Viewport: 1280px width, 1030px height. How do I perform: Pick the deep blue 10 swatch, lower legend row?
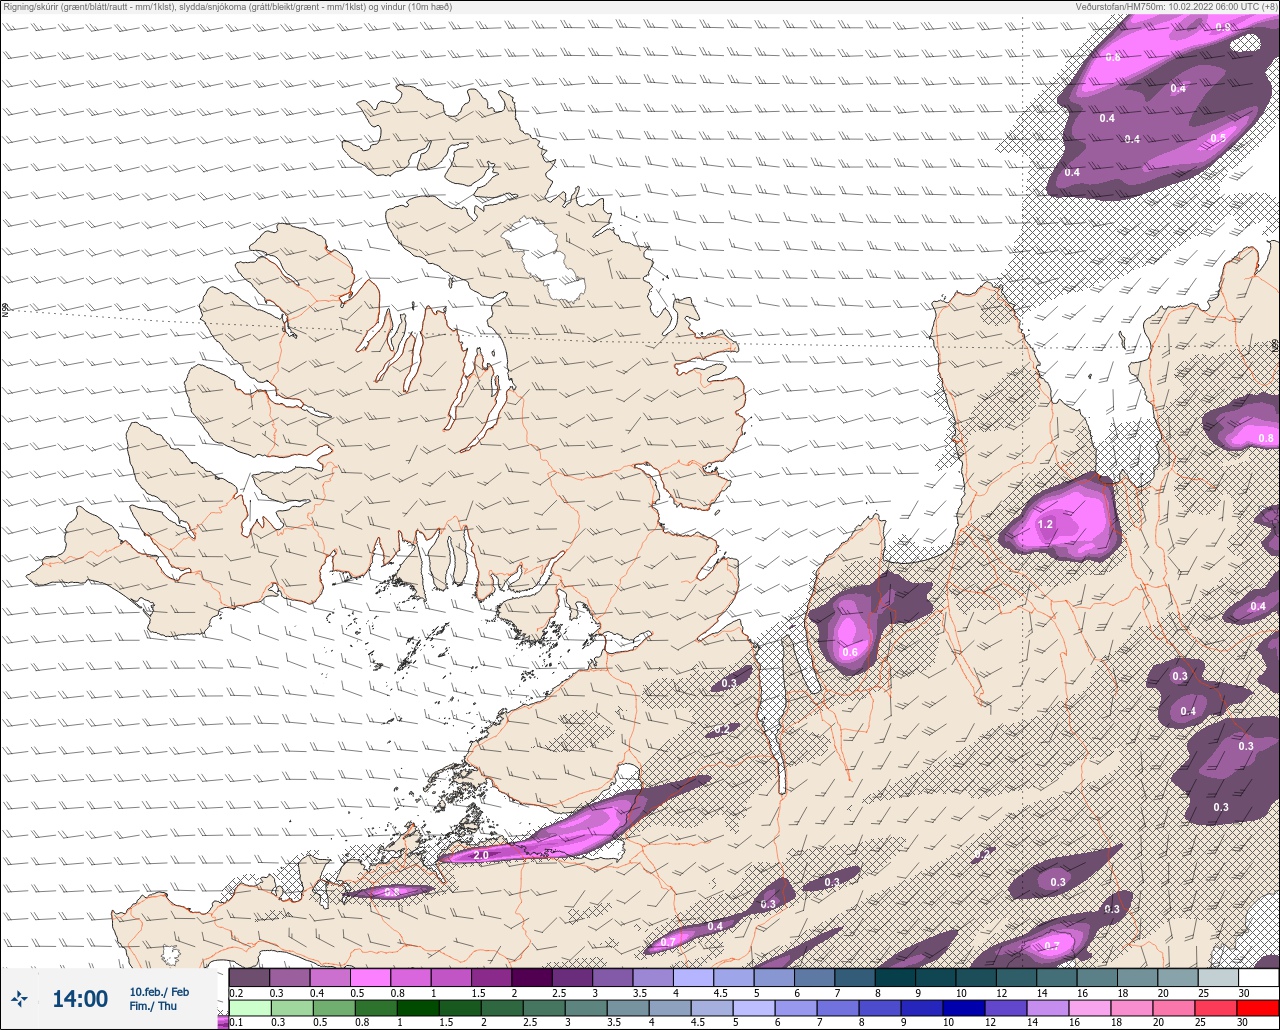[963, 1008]
